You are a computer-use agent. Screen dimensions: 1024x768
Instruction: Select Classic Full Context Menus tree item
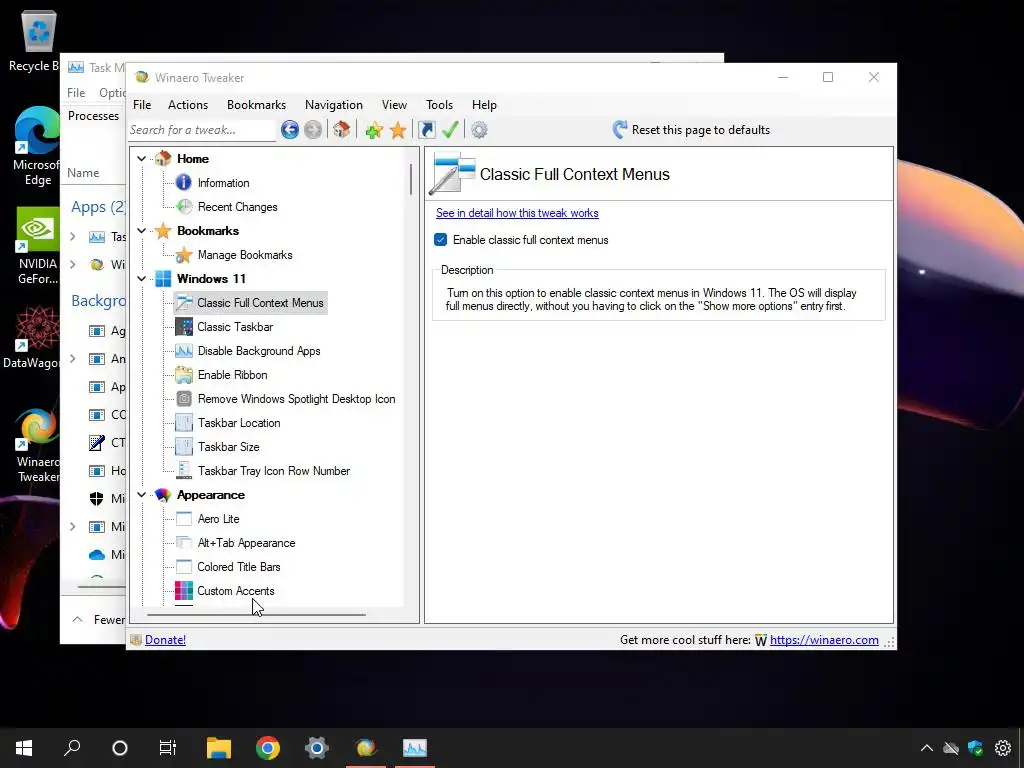tap(251, 303)
